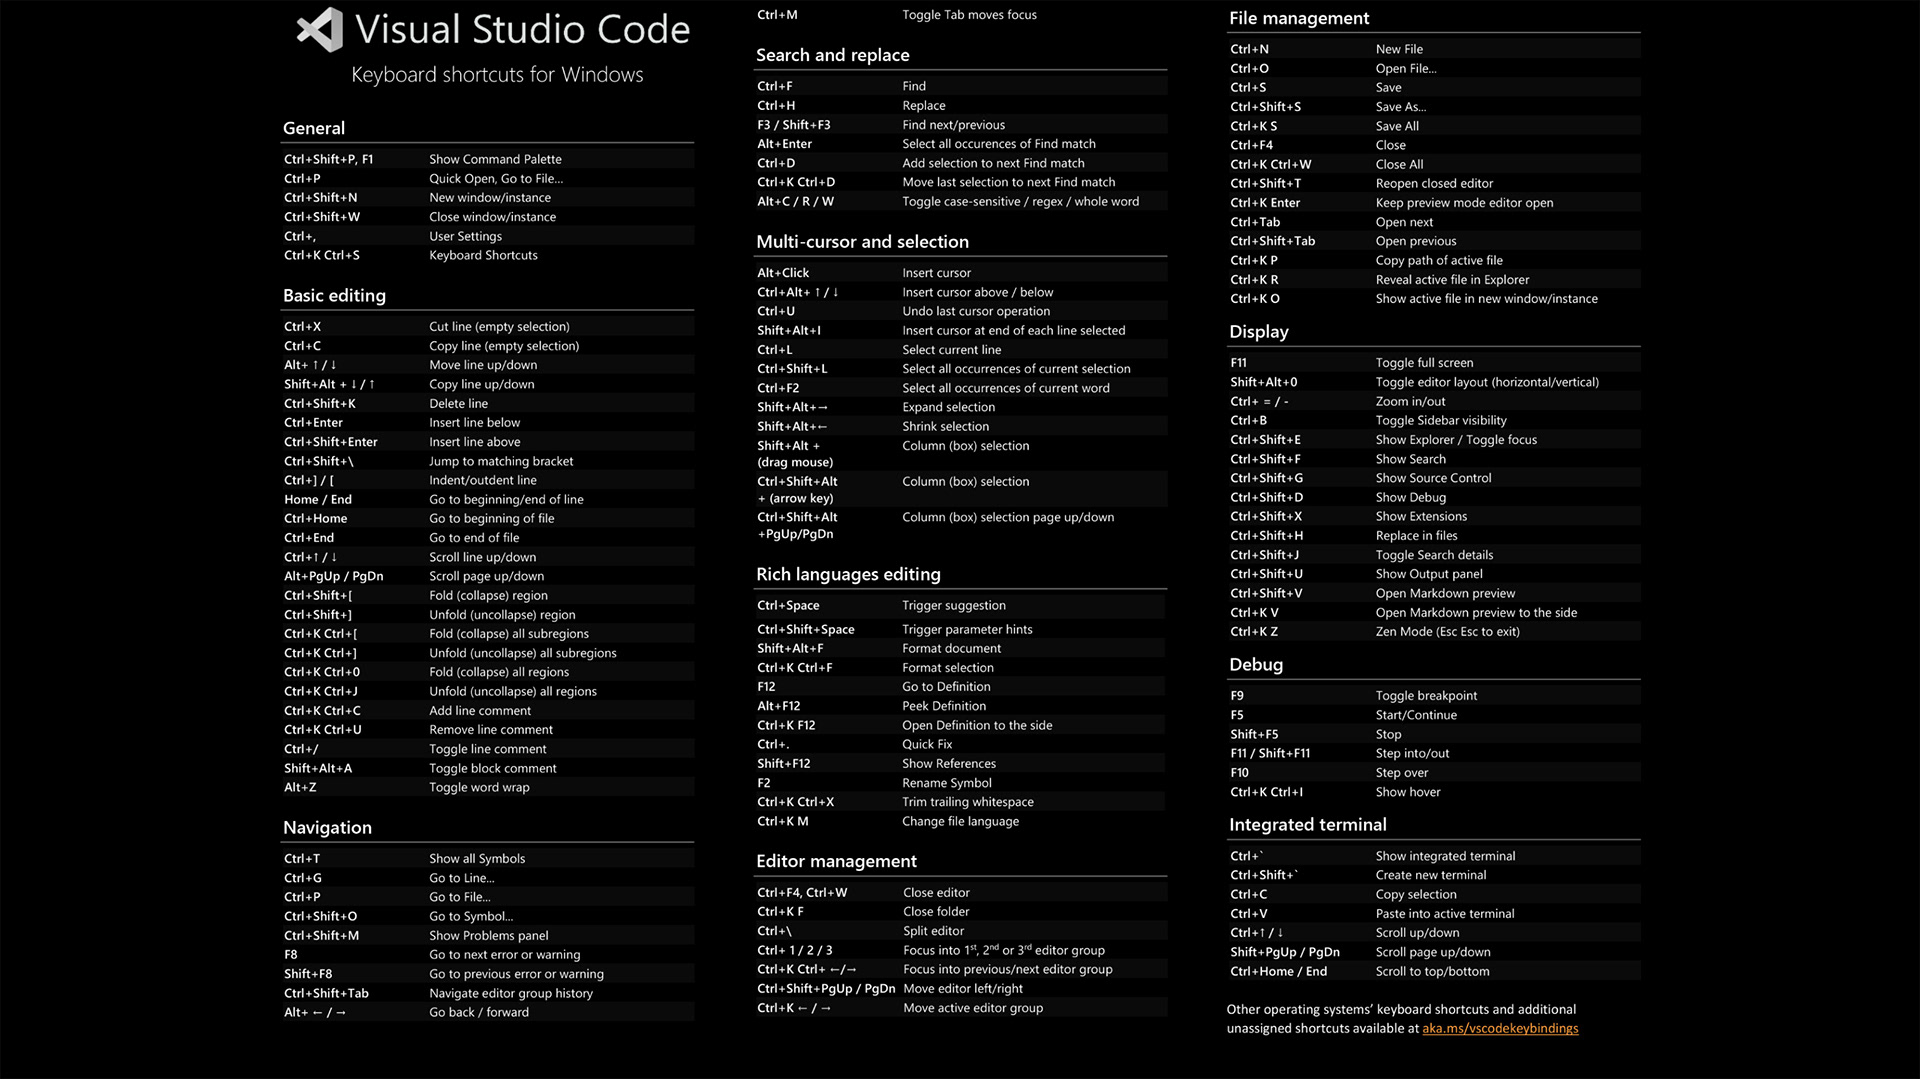Click the 'Toggle word wrap' row
This screenshot has width=1920, height=1079.
(x=487, y=787)
